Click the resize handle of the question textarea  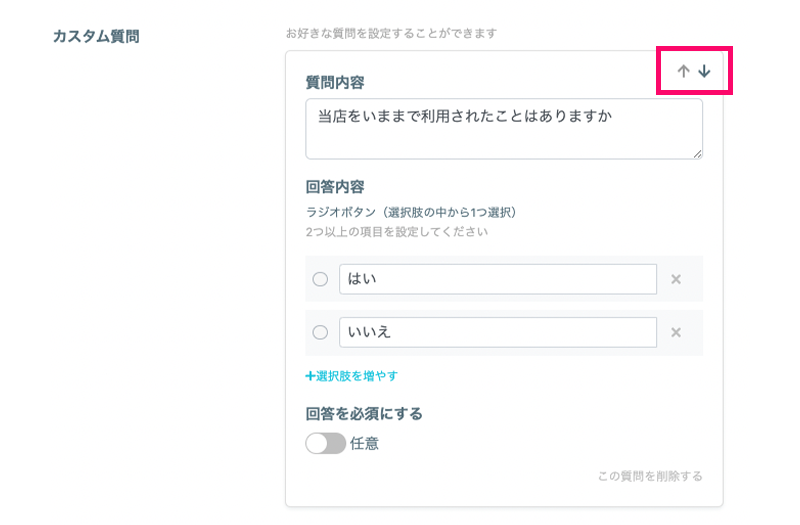pos(698,154)
